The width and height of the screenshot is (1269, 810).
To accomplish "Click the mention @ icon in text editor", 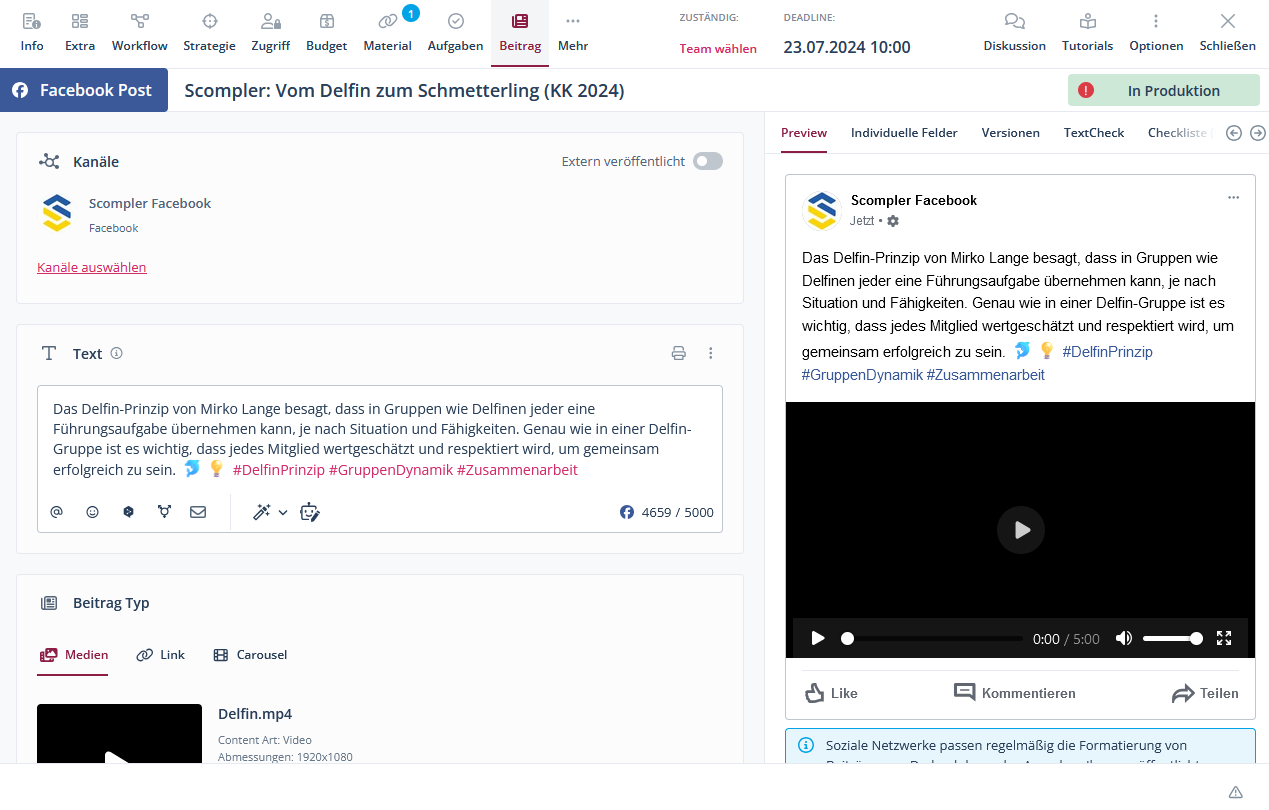I will (x=57, y=512).
